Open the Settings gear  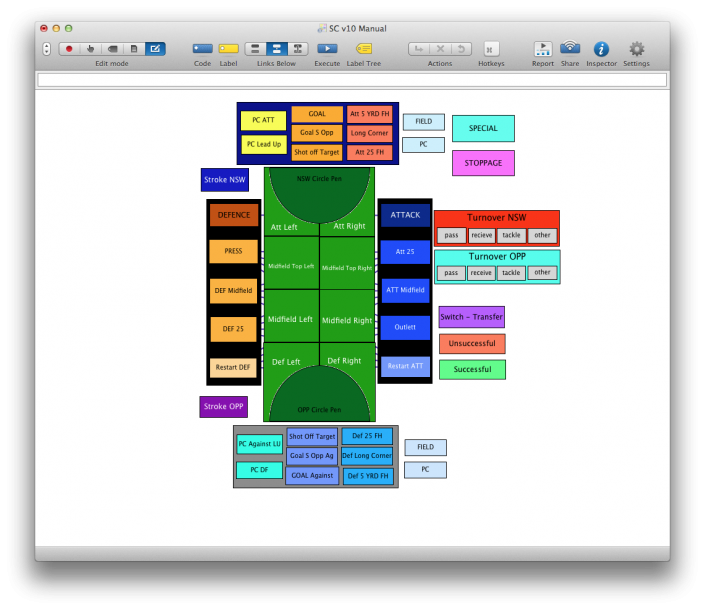636,48
